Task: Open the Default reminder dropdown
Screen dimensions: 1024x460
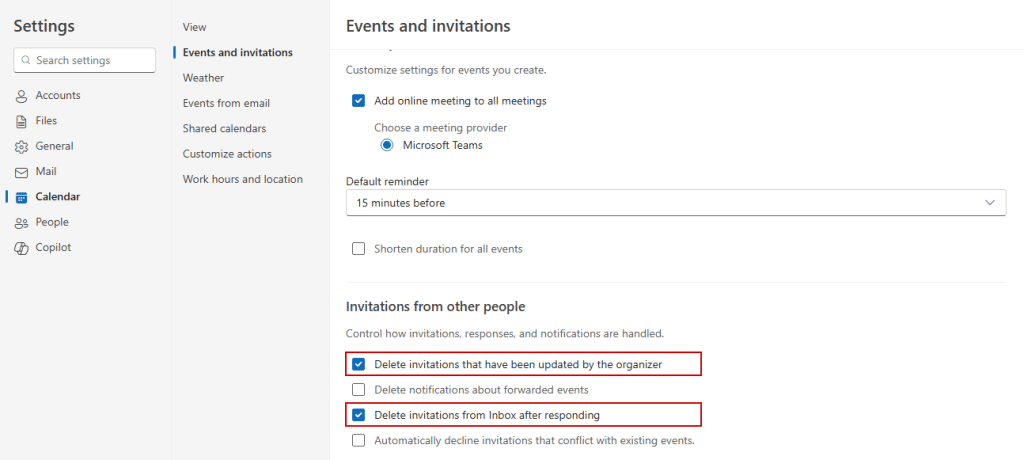Action: tap(675, 203)
